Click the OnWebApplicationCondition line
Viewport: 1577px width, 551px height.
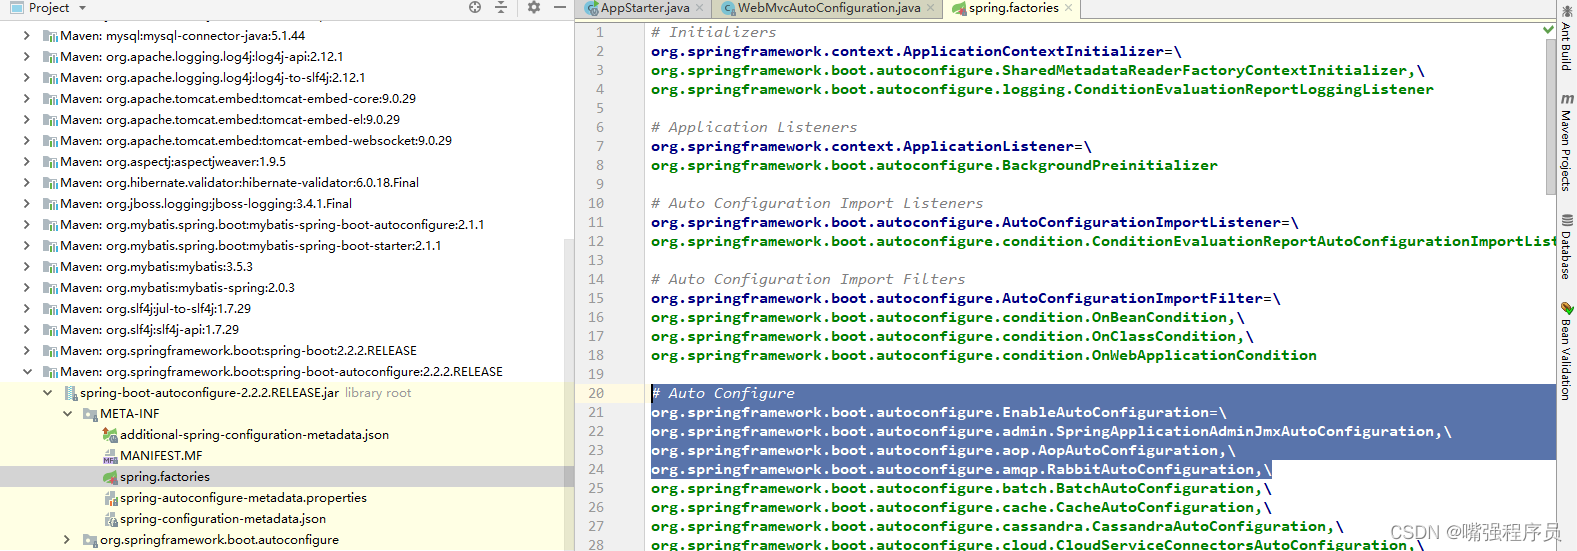pos(983,355)
